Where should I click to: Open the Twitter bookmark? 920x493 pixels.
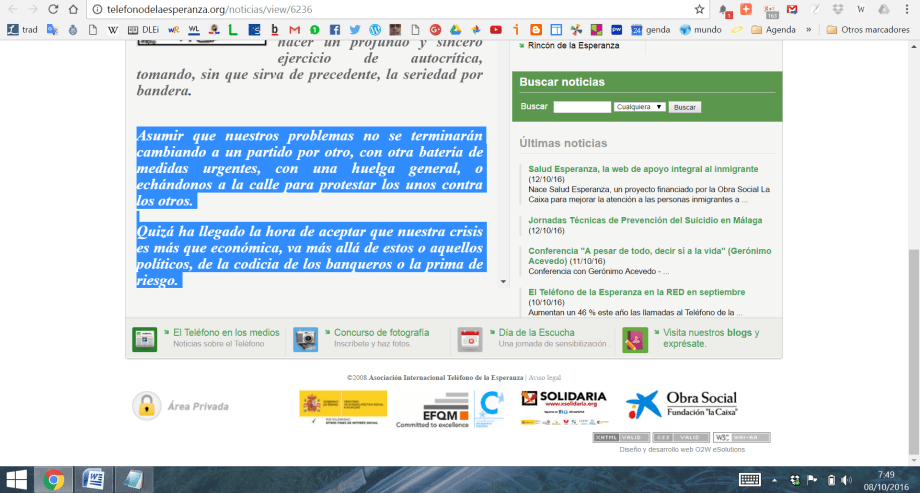[355, 29]
